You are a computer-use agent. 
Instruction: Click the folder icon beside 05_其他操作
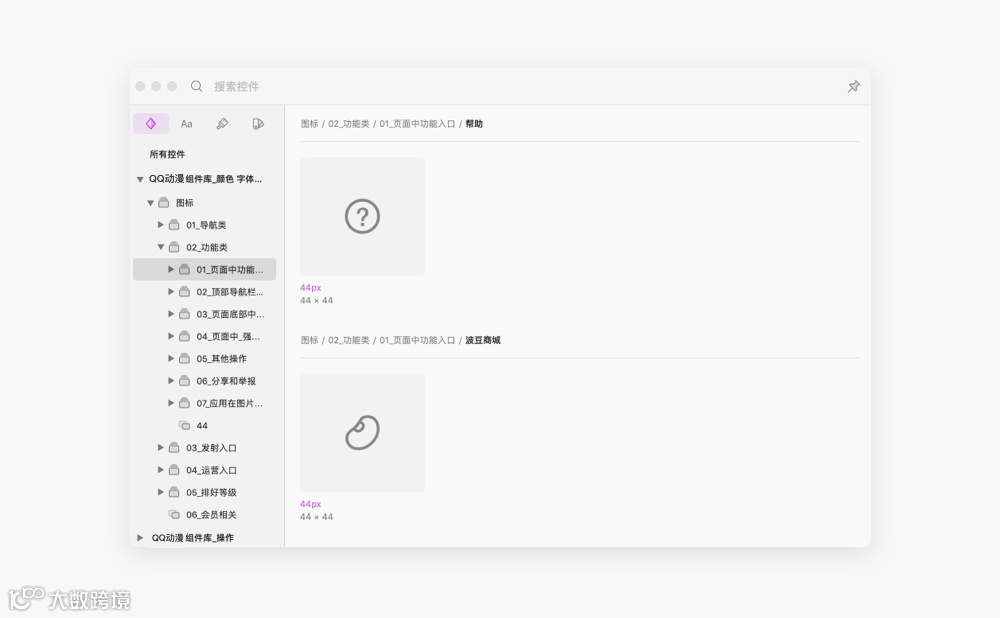tap(184, 358)
